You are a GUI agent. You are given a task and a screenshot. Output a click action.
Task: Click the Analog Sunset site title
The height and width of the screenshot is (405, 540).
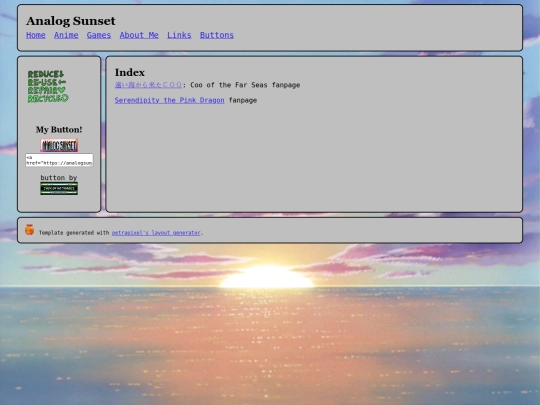coord(71,21)
